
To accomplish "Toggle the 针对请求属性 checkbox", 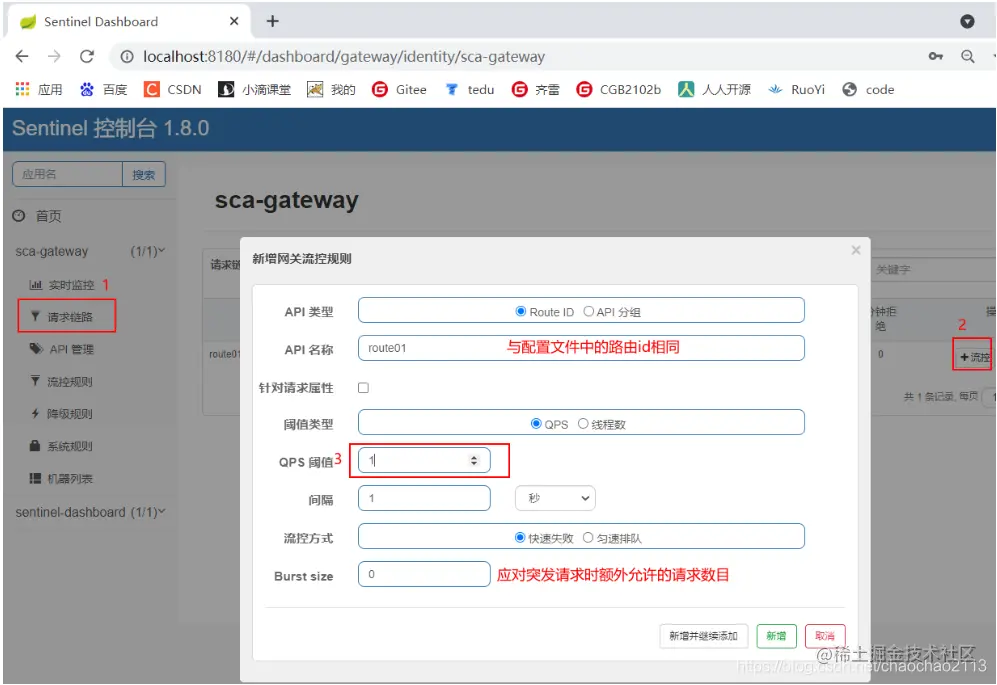I will click(364, 388).
